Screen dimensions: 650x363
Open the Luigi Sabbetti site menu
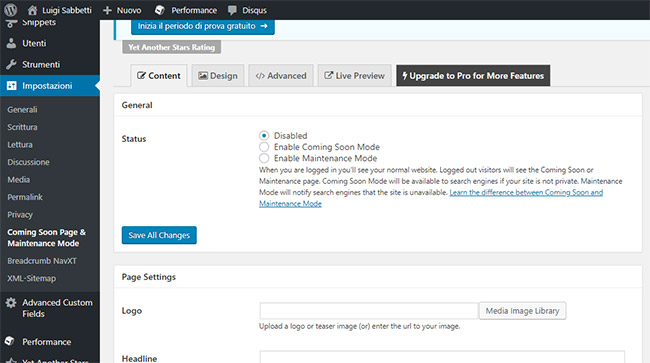pyautogui.click(x=60, y=10)
